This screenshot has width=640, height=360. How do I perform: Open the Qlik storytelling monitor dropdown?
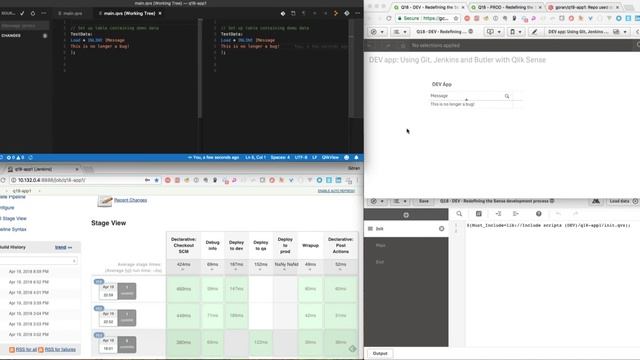[494, 31]
